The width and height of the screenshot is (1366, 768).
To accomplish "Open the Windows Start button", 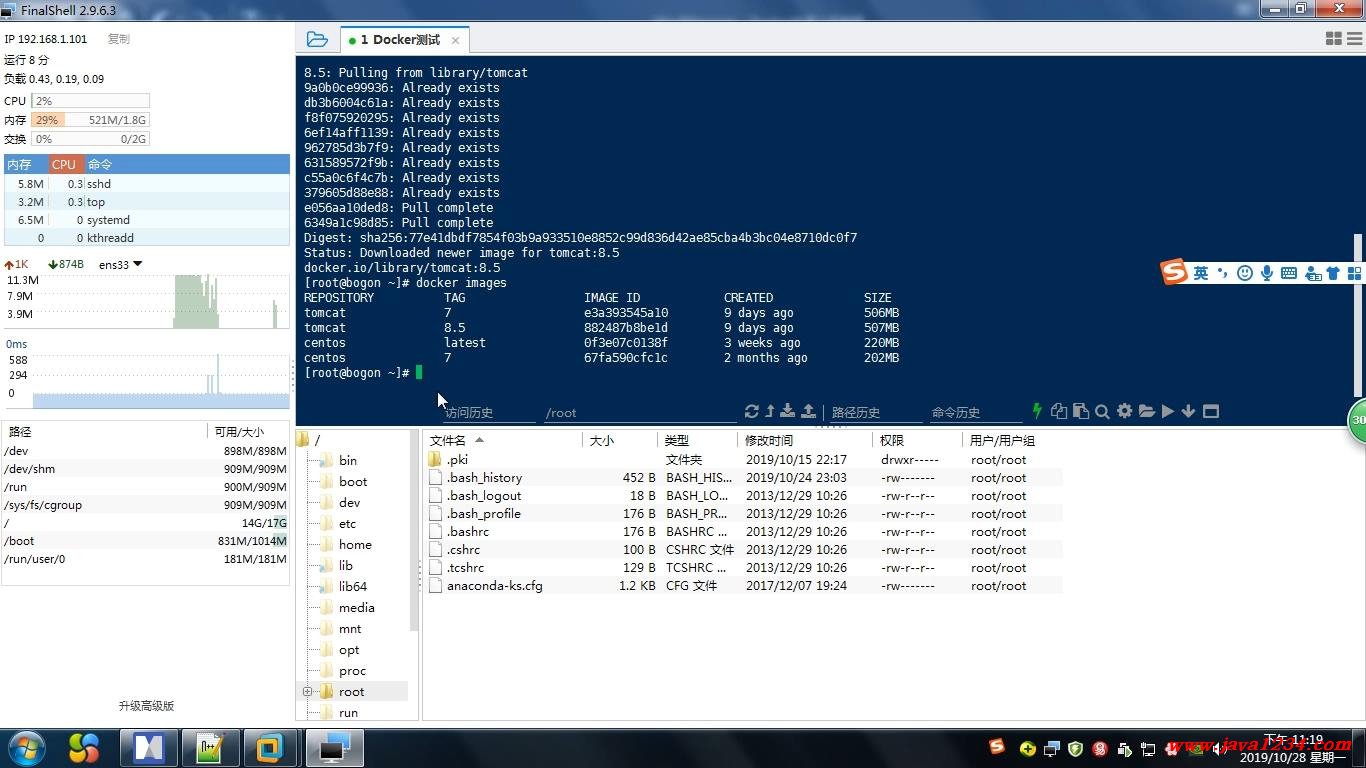I will (26, 748).
